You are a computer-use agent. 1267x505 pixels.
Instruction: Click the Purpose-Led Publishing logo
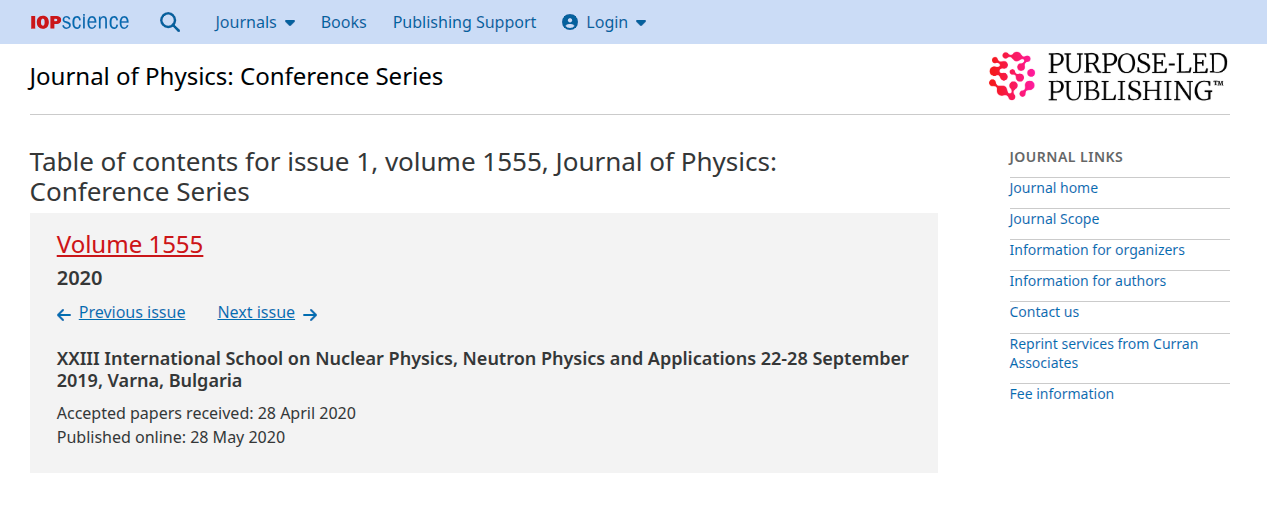(x=1108, y=77)
